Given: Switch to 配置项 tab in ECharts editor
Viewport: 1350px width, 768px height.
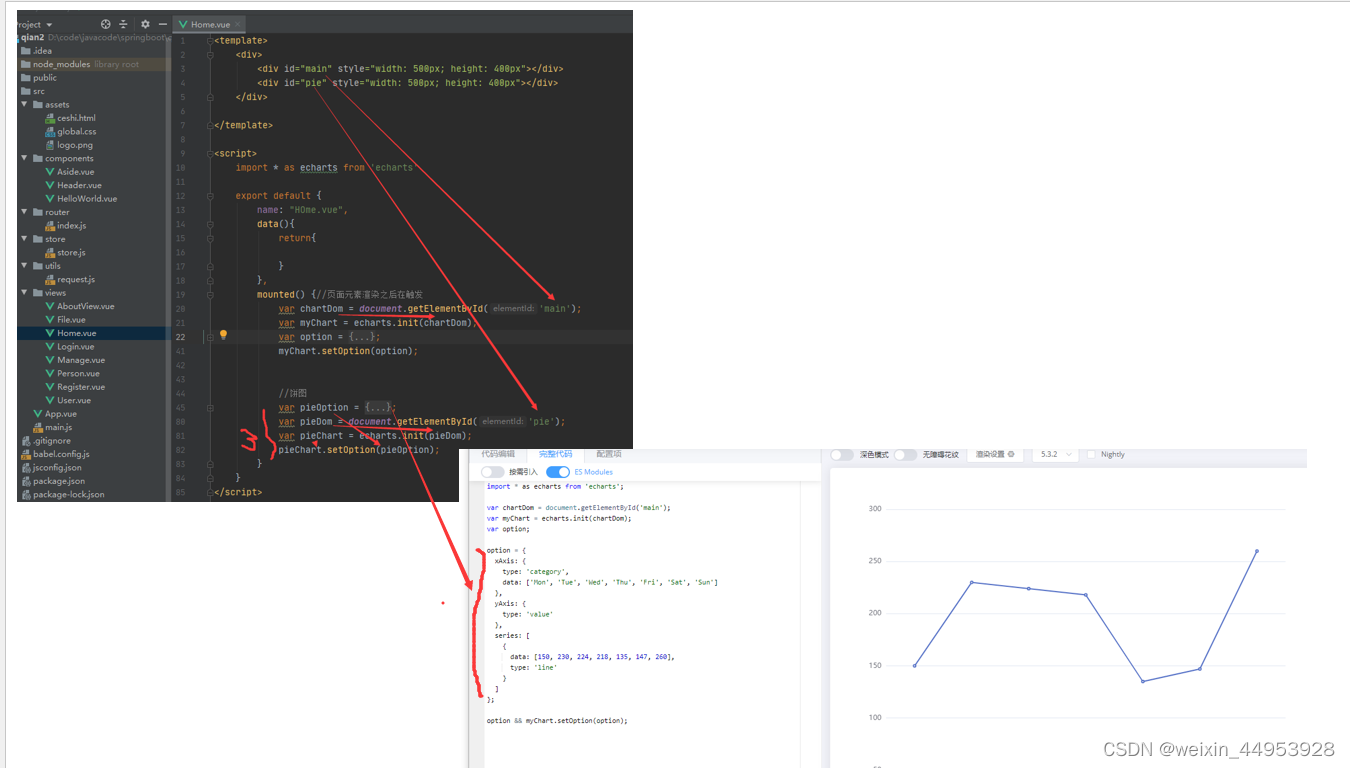Looking at the screenshot, I should pos(608,454).
